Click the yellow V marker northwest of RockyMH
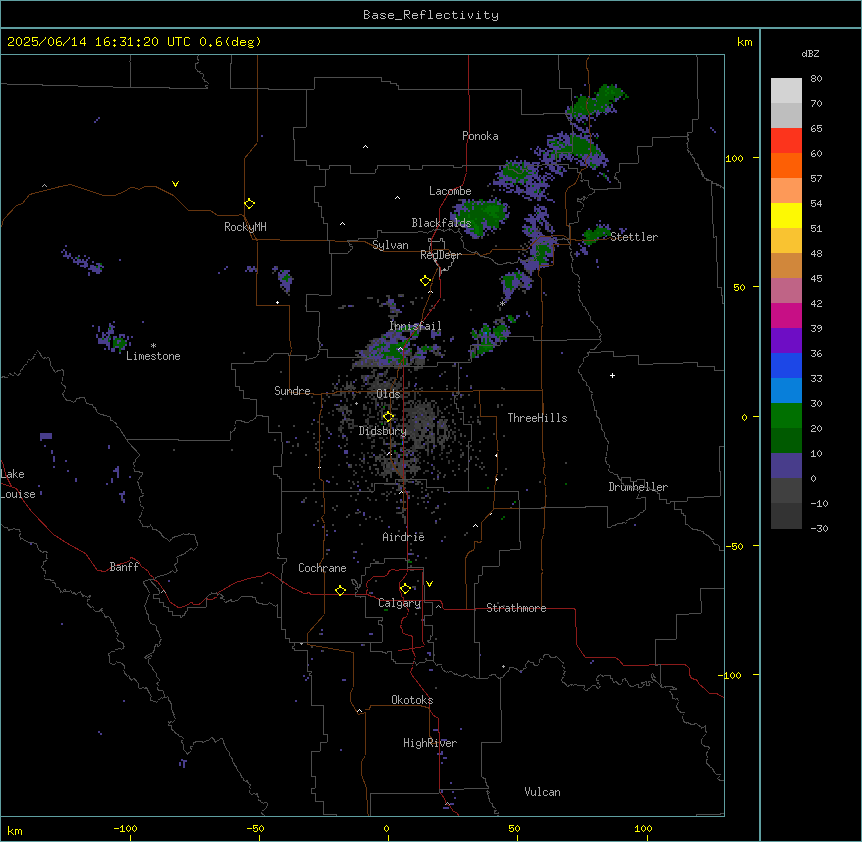 coord(175,184)
